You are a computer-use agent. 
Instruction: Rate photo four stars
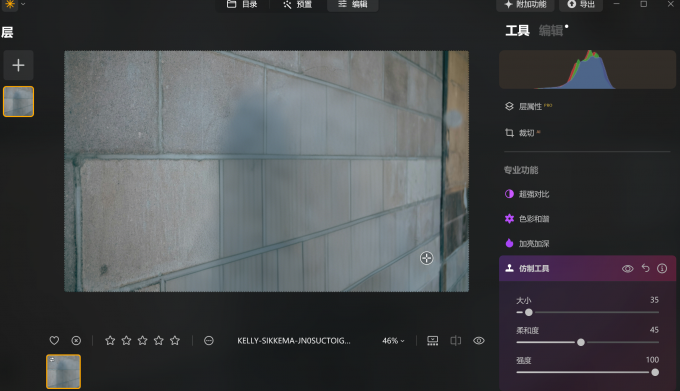point(159,341)
